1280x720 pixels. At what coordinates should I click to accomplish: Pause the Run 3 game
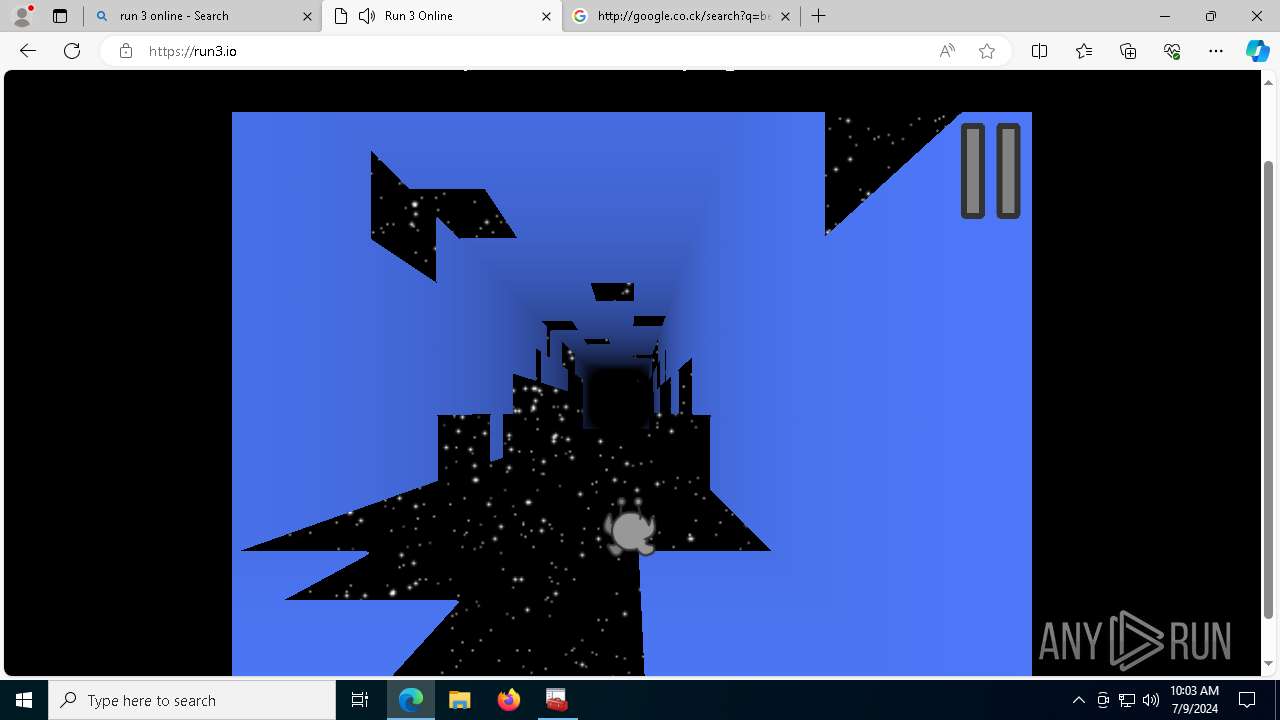[990, 171]
